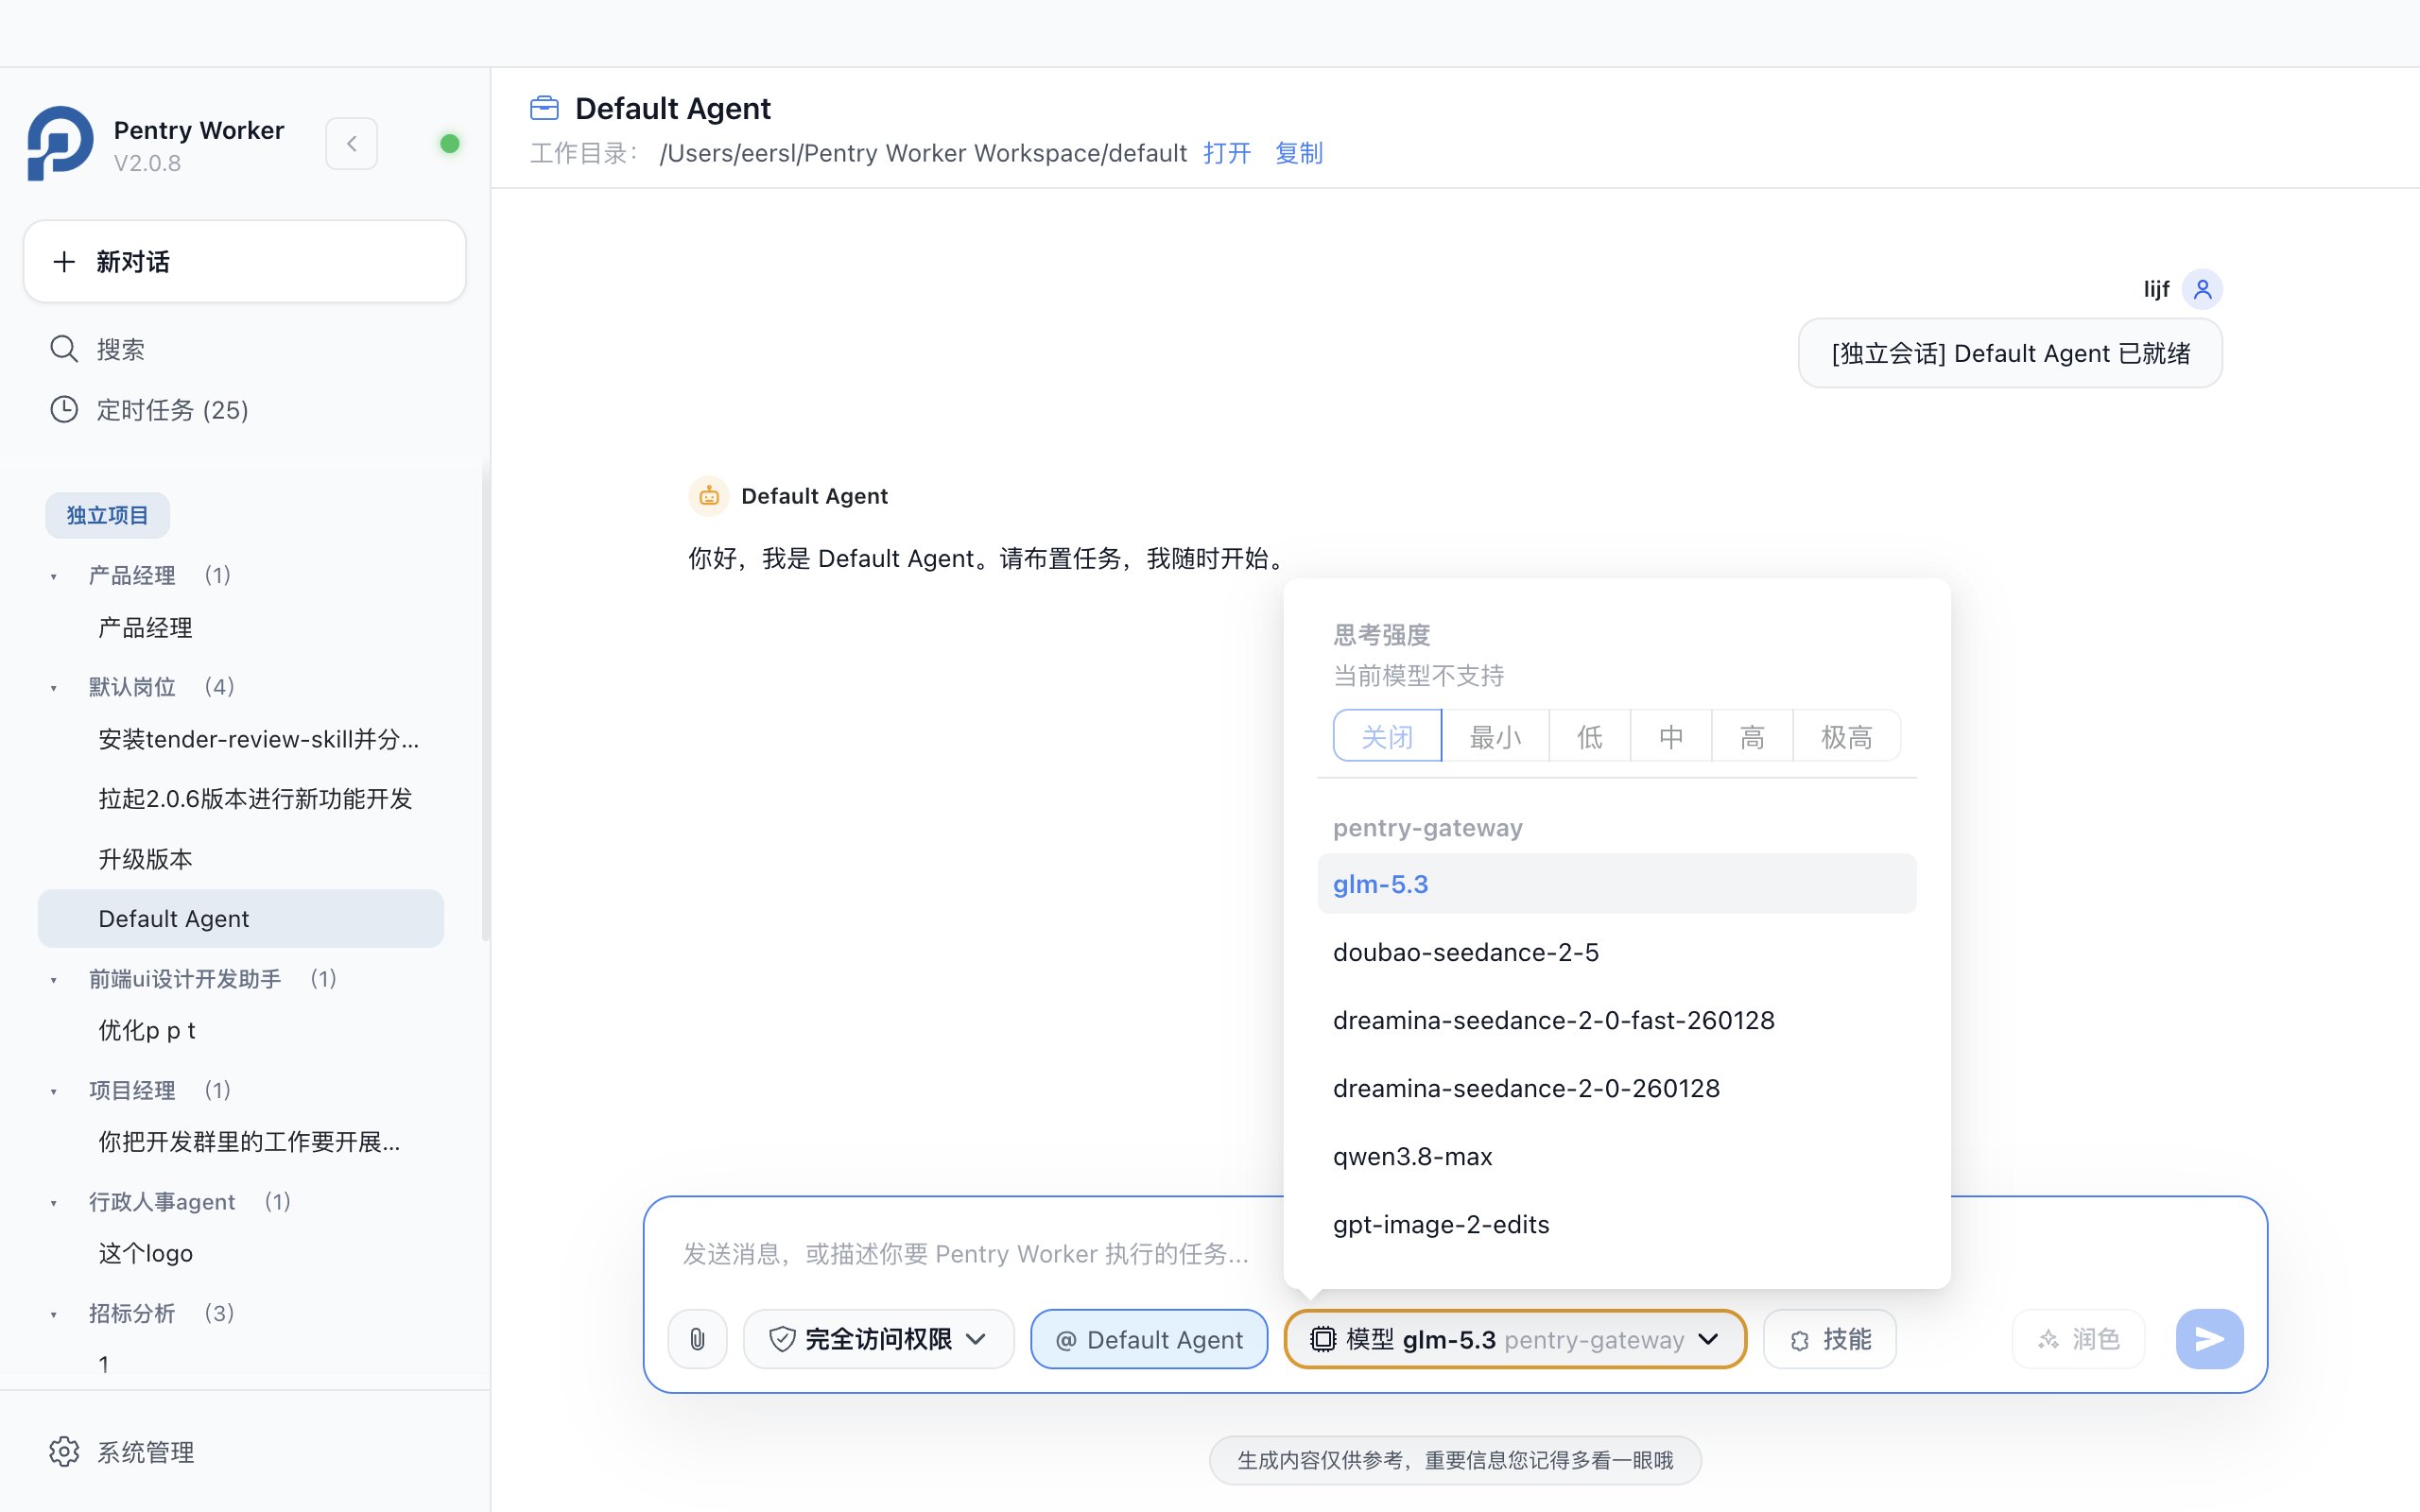Collapse the 行政人事agent group
Screen dimensions: 2420x1512
click(x=54, y=1203)
